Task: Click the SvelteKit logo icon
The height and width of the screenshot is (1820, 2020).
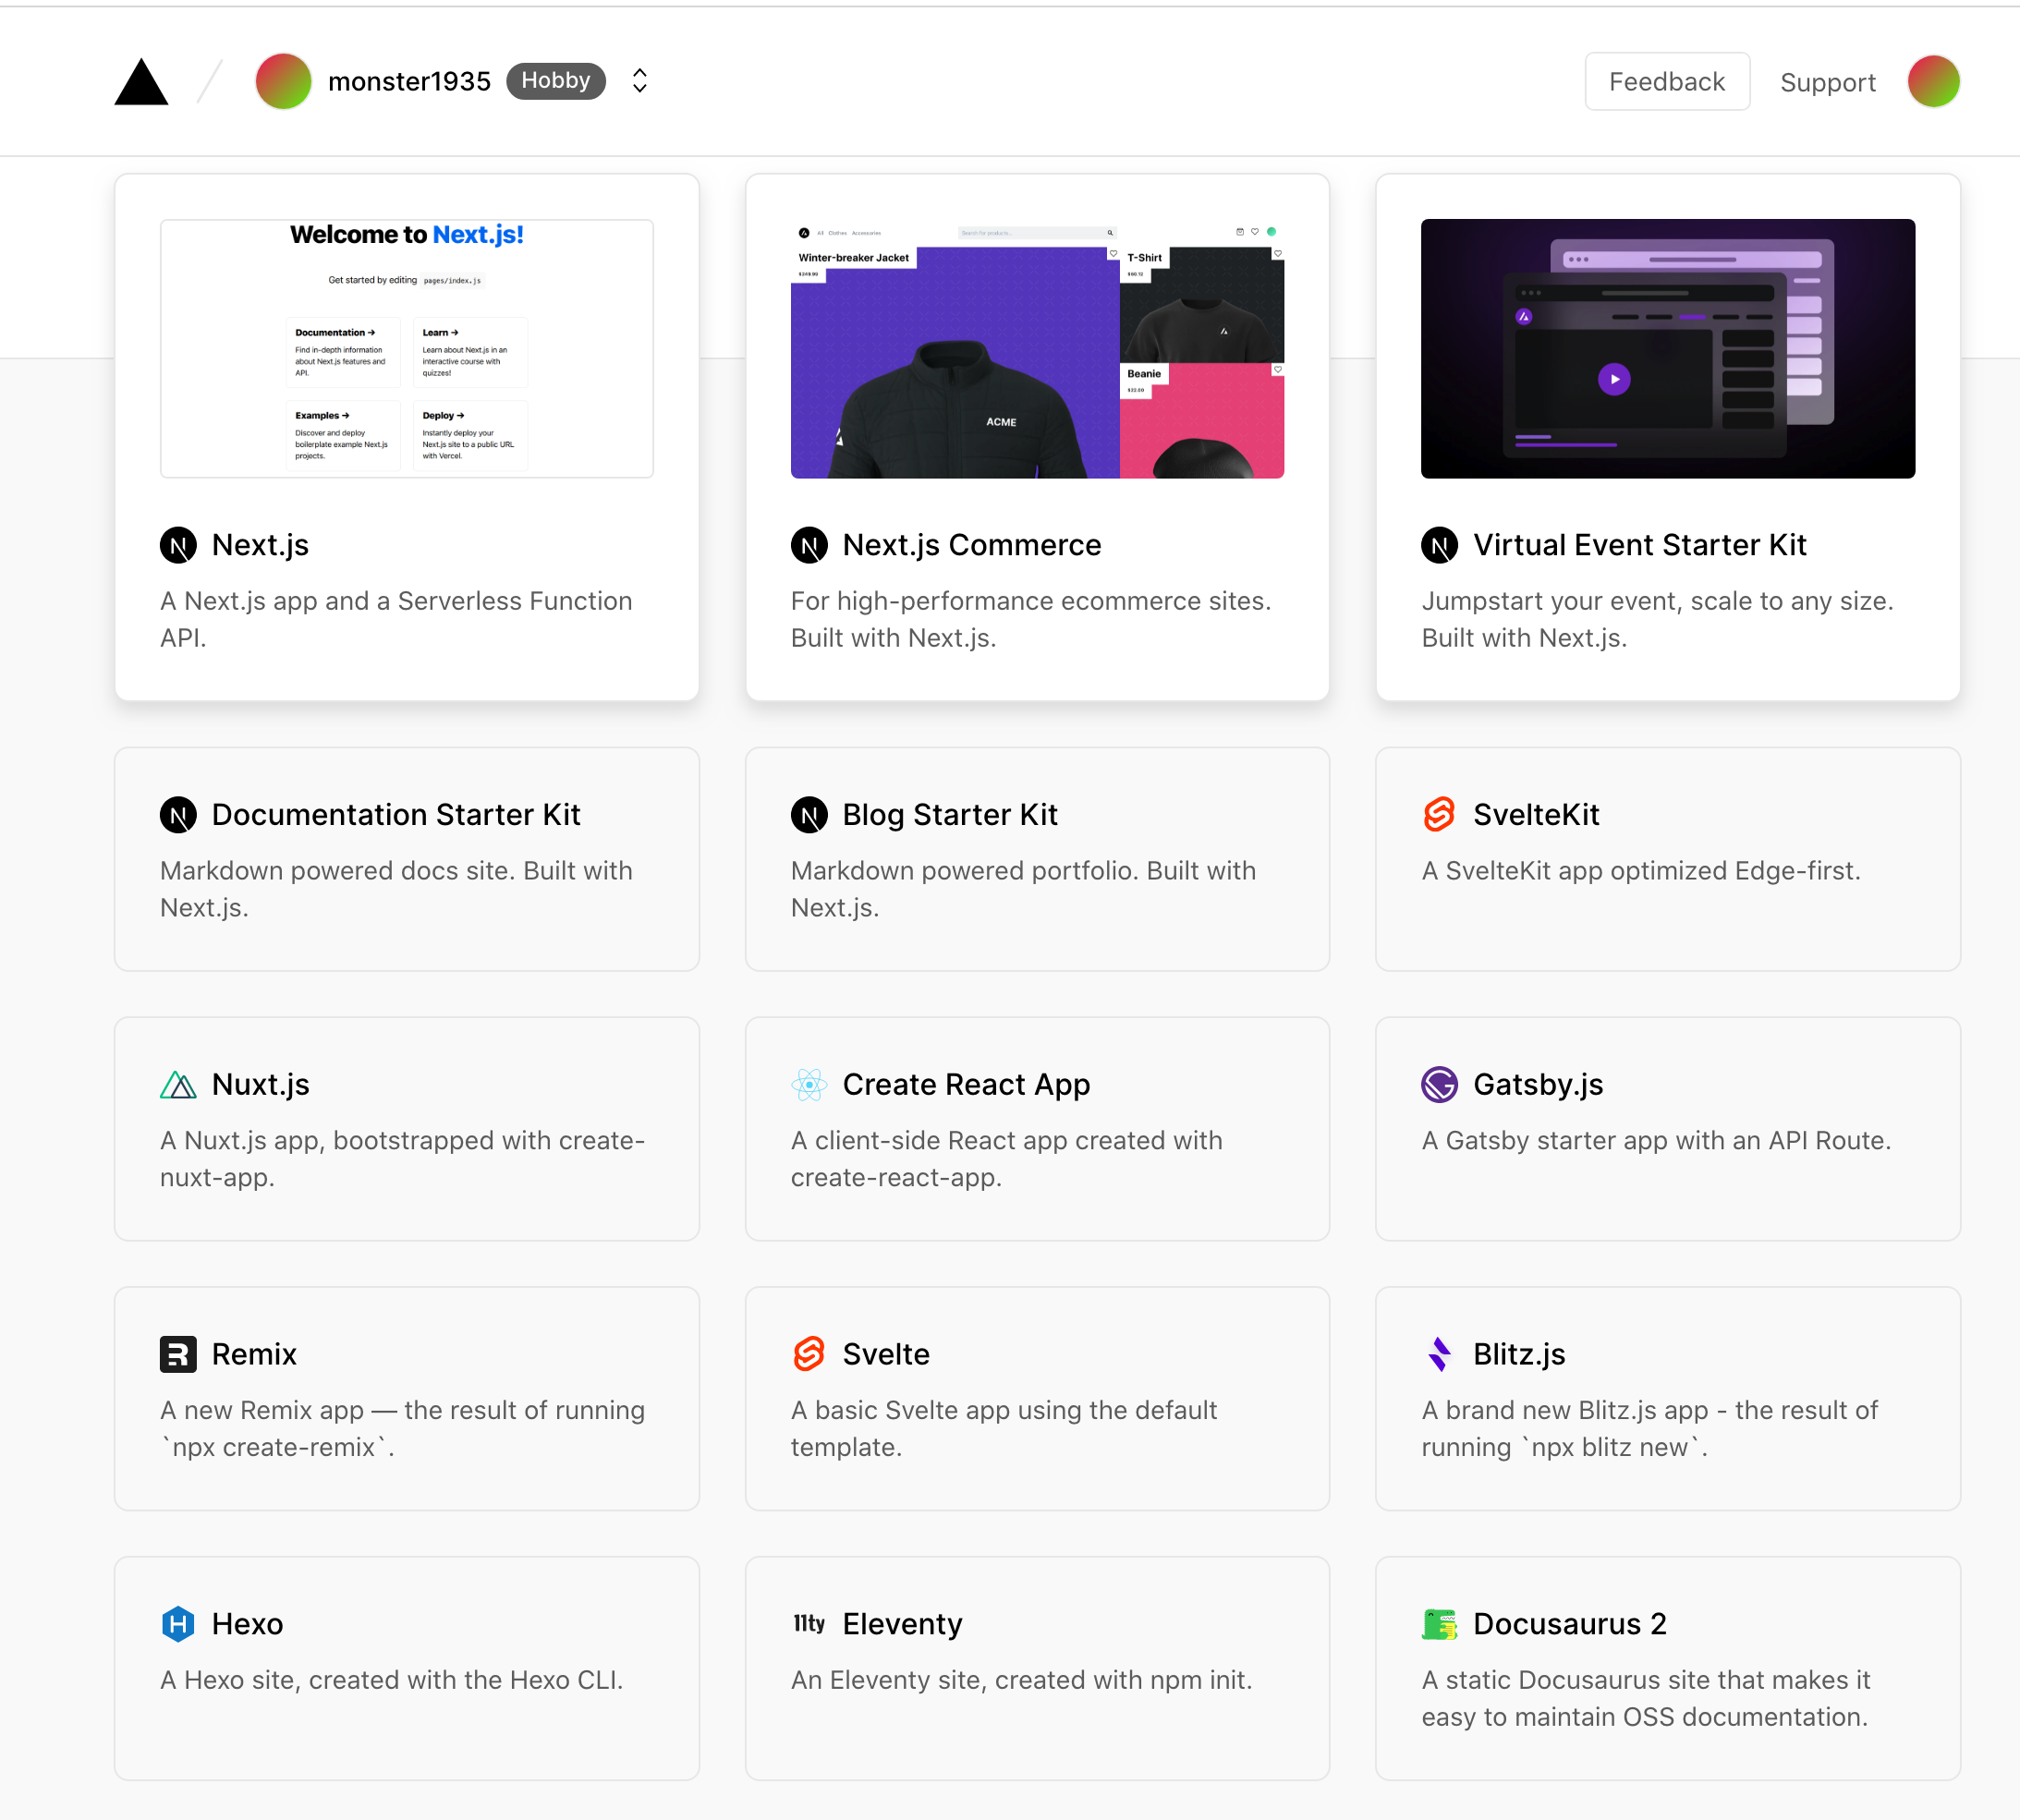Action: click(1440, 815)
